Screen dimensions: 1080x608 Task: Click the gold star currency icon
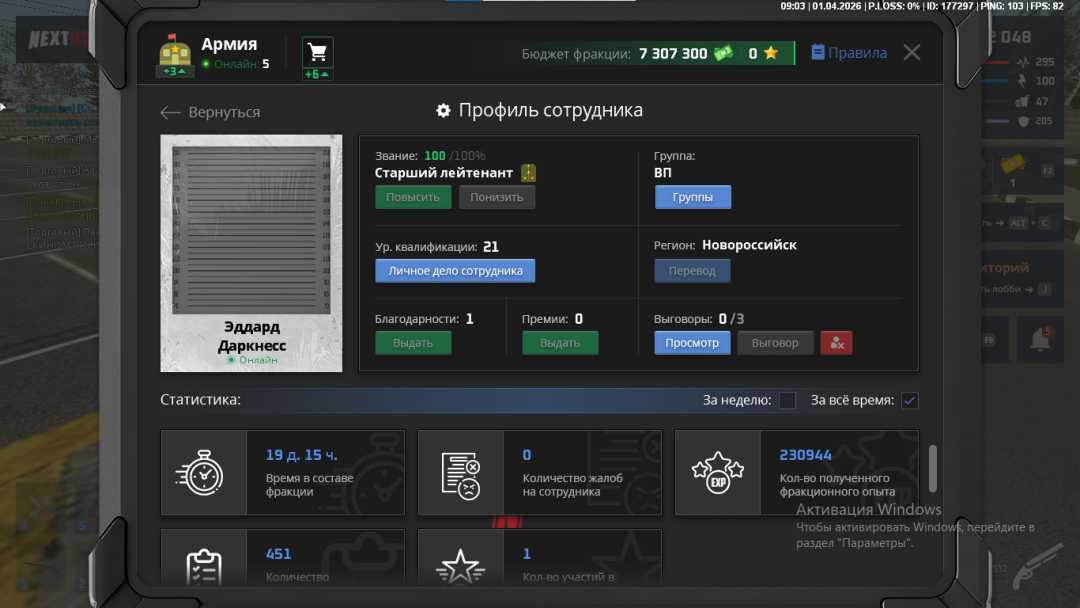[771, 54]
